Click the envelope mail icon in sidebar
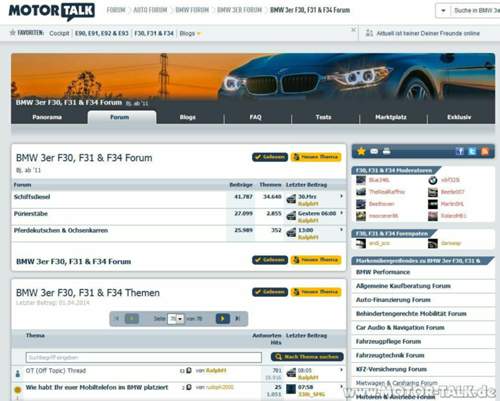 tap(374, 151)
